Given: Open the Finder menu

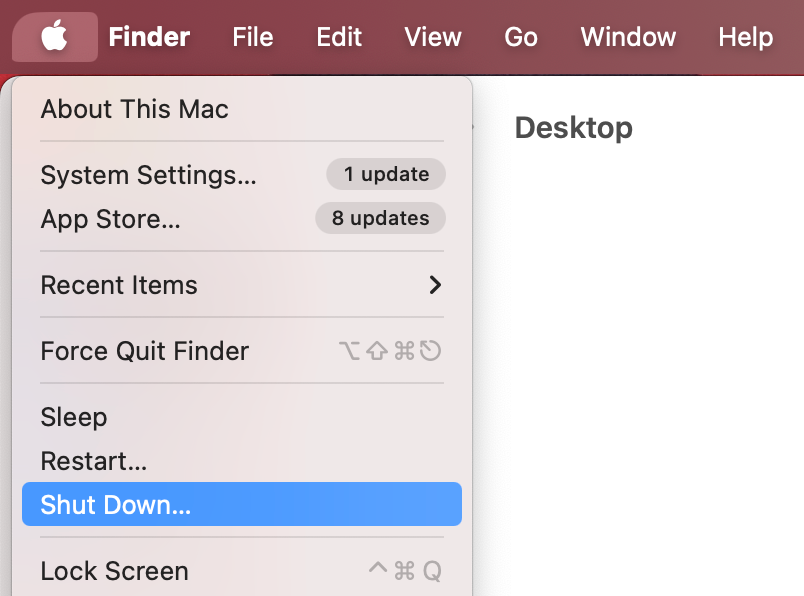Looking at the screenshot, I should pos(148,37).
